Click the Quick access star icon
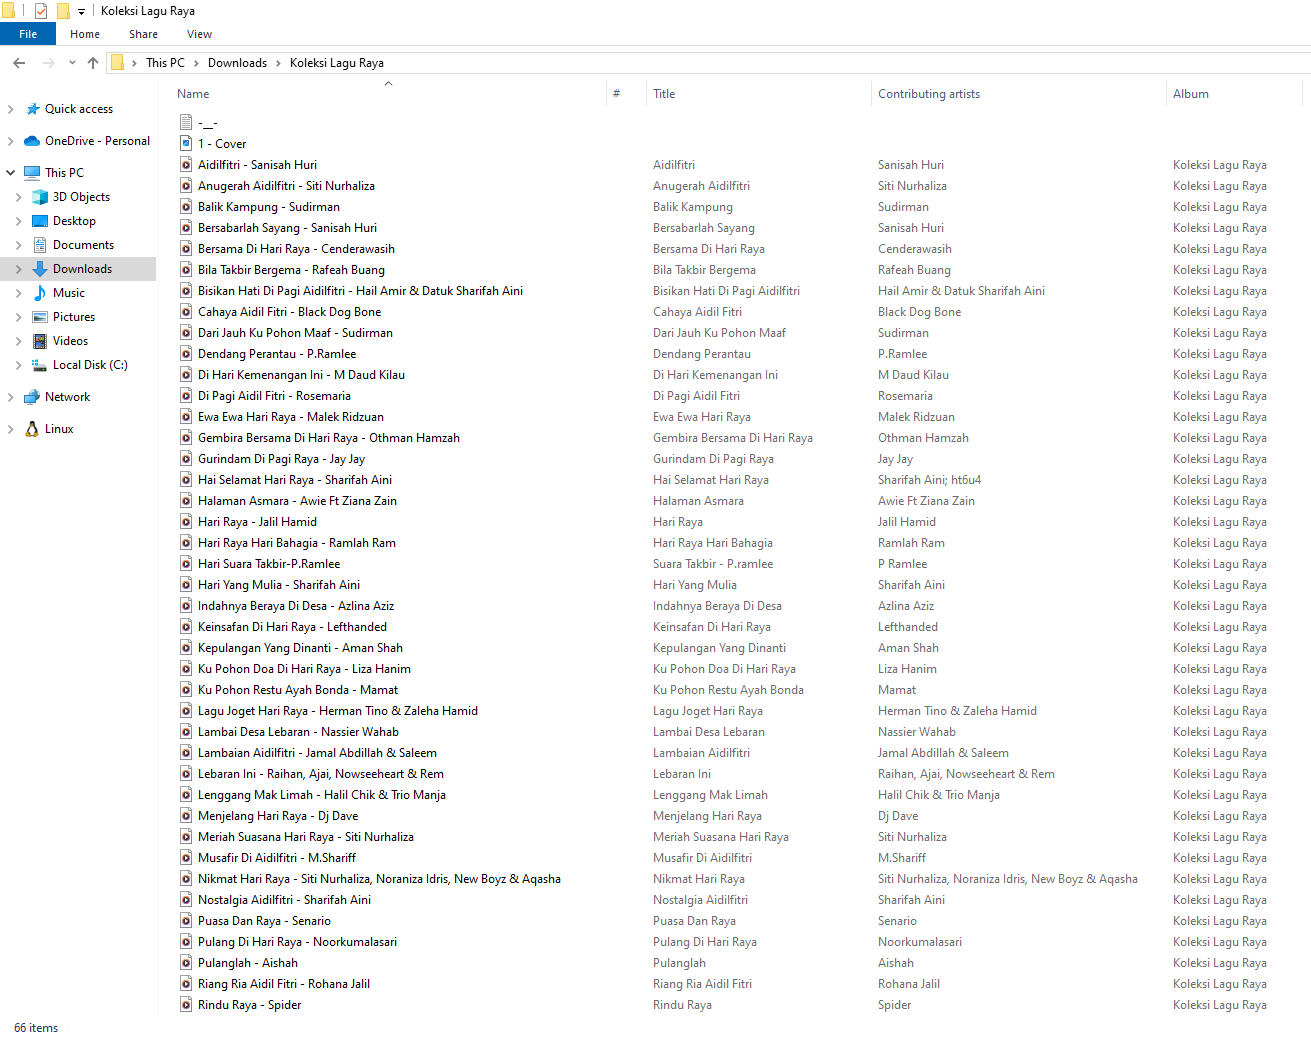 (x=33, y=109)
